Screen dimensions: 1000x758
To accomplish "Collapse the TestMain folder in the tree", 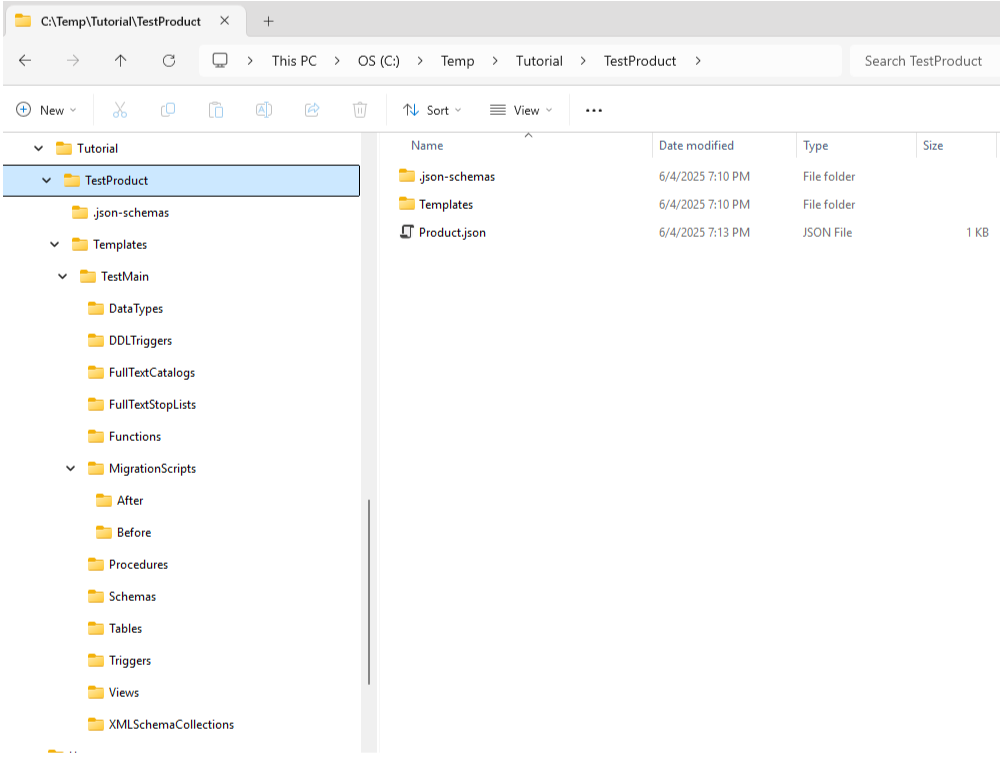I will 62,276.
